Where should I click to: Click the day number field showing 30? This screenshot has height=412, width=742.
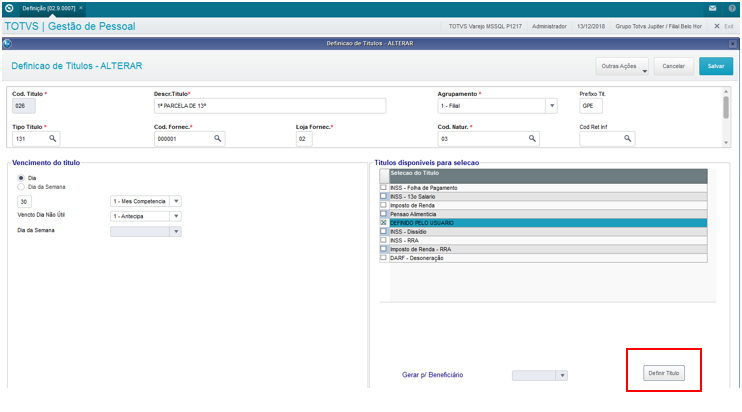24,202
